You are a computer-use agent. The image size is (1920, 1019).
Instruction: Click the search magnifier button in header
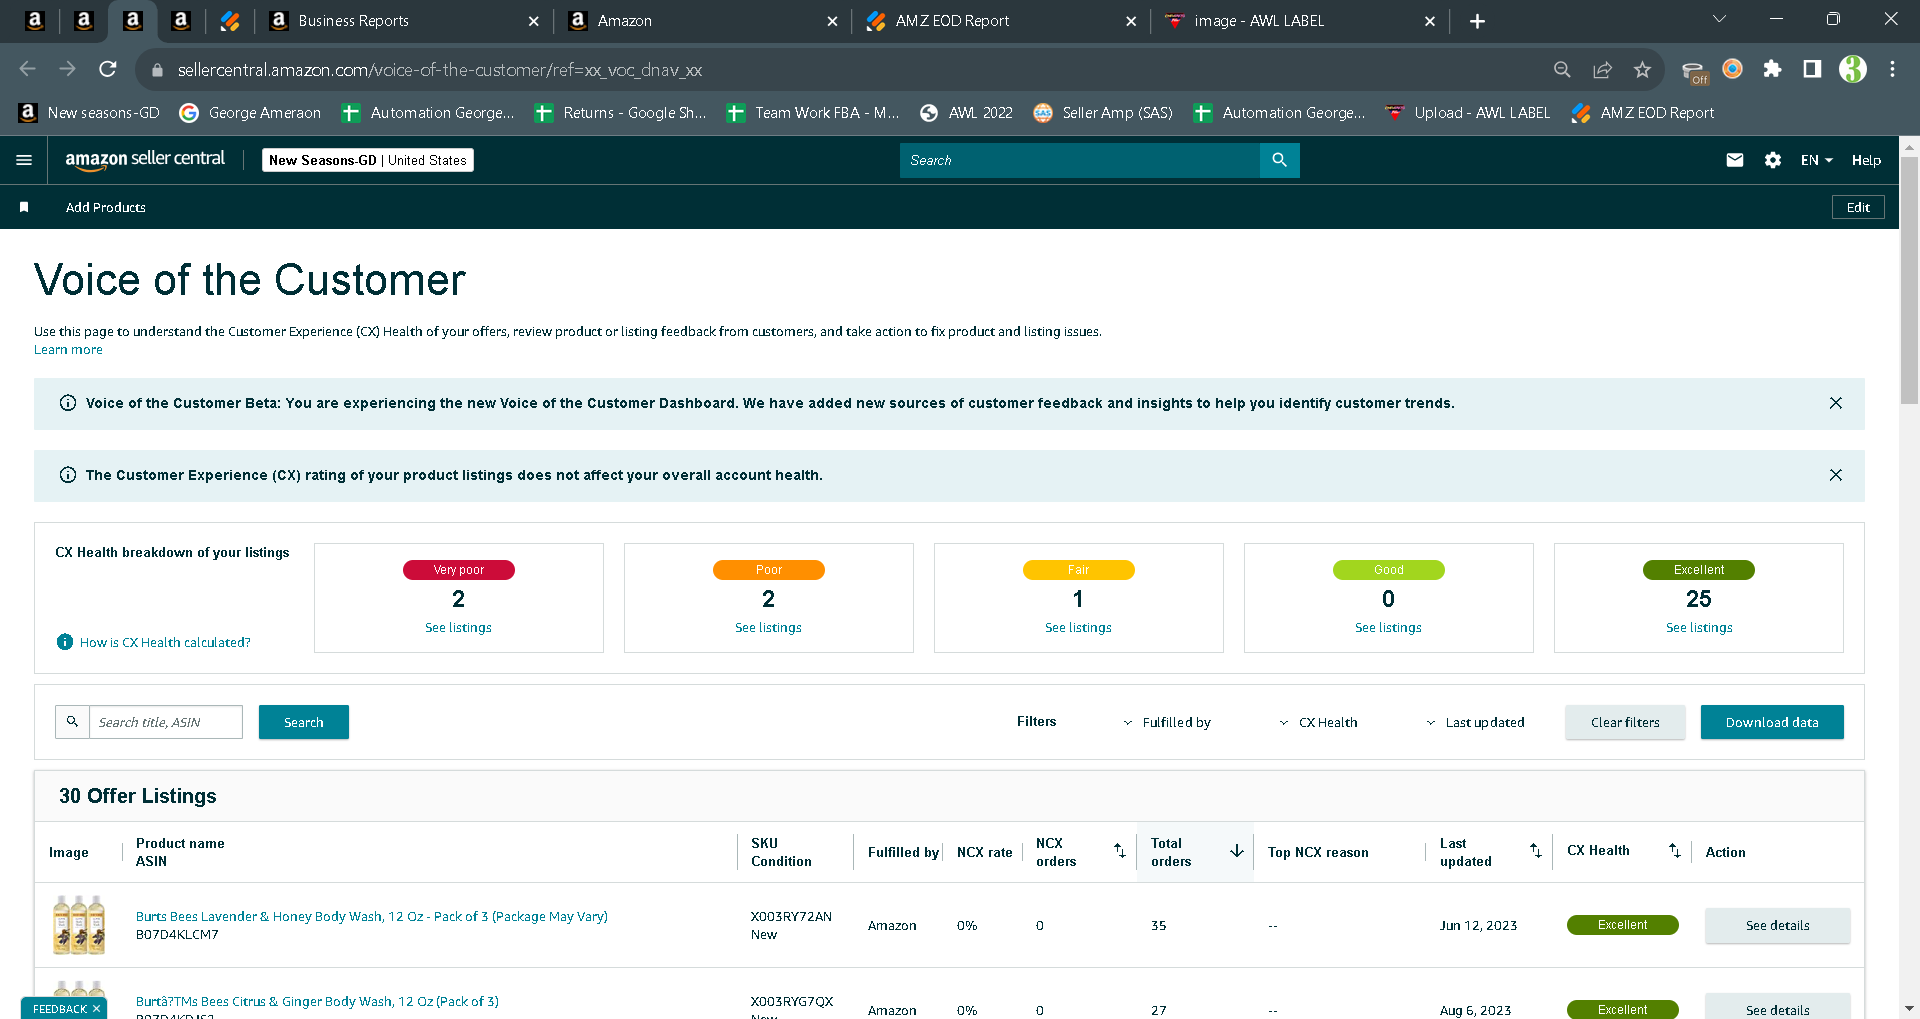(1279, 160)
